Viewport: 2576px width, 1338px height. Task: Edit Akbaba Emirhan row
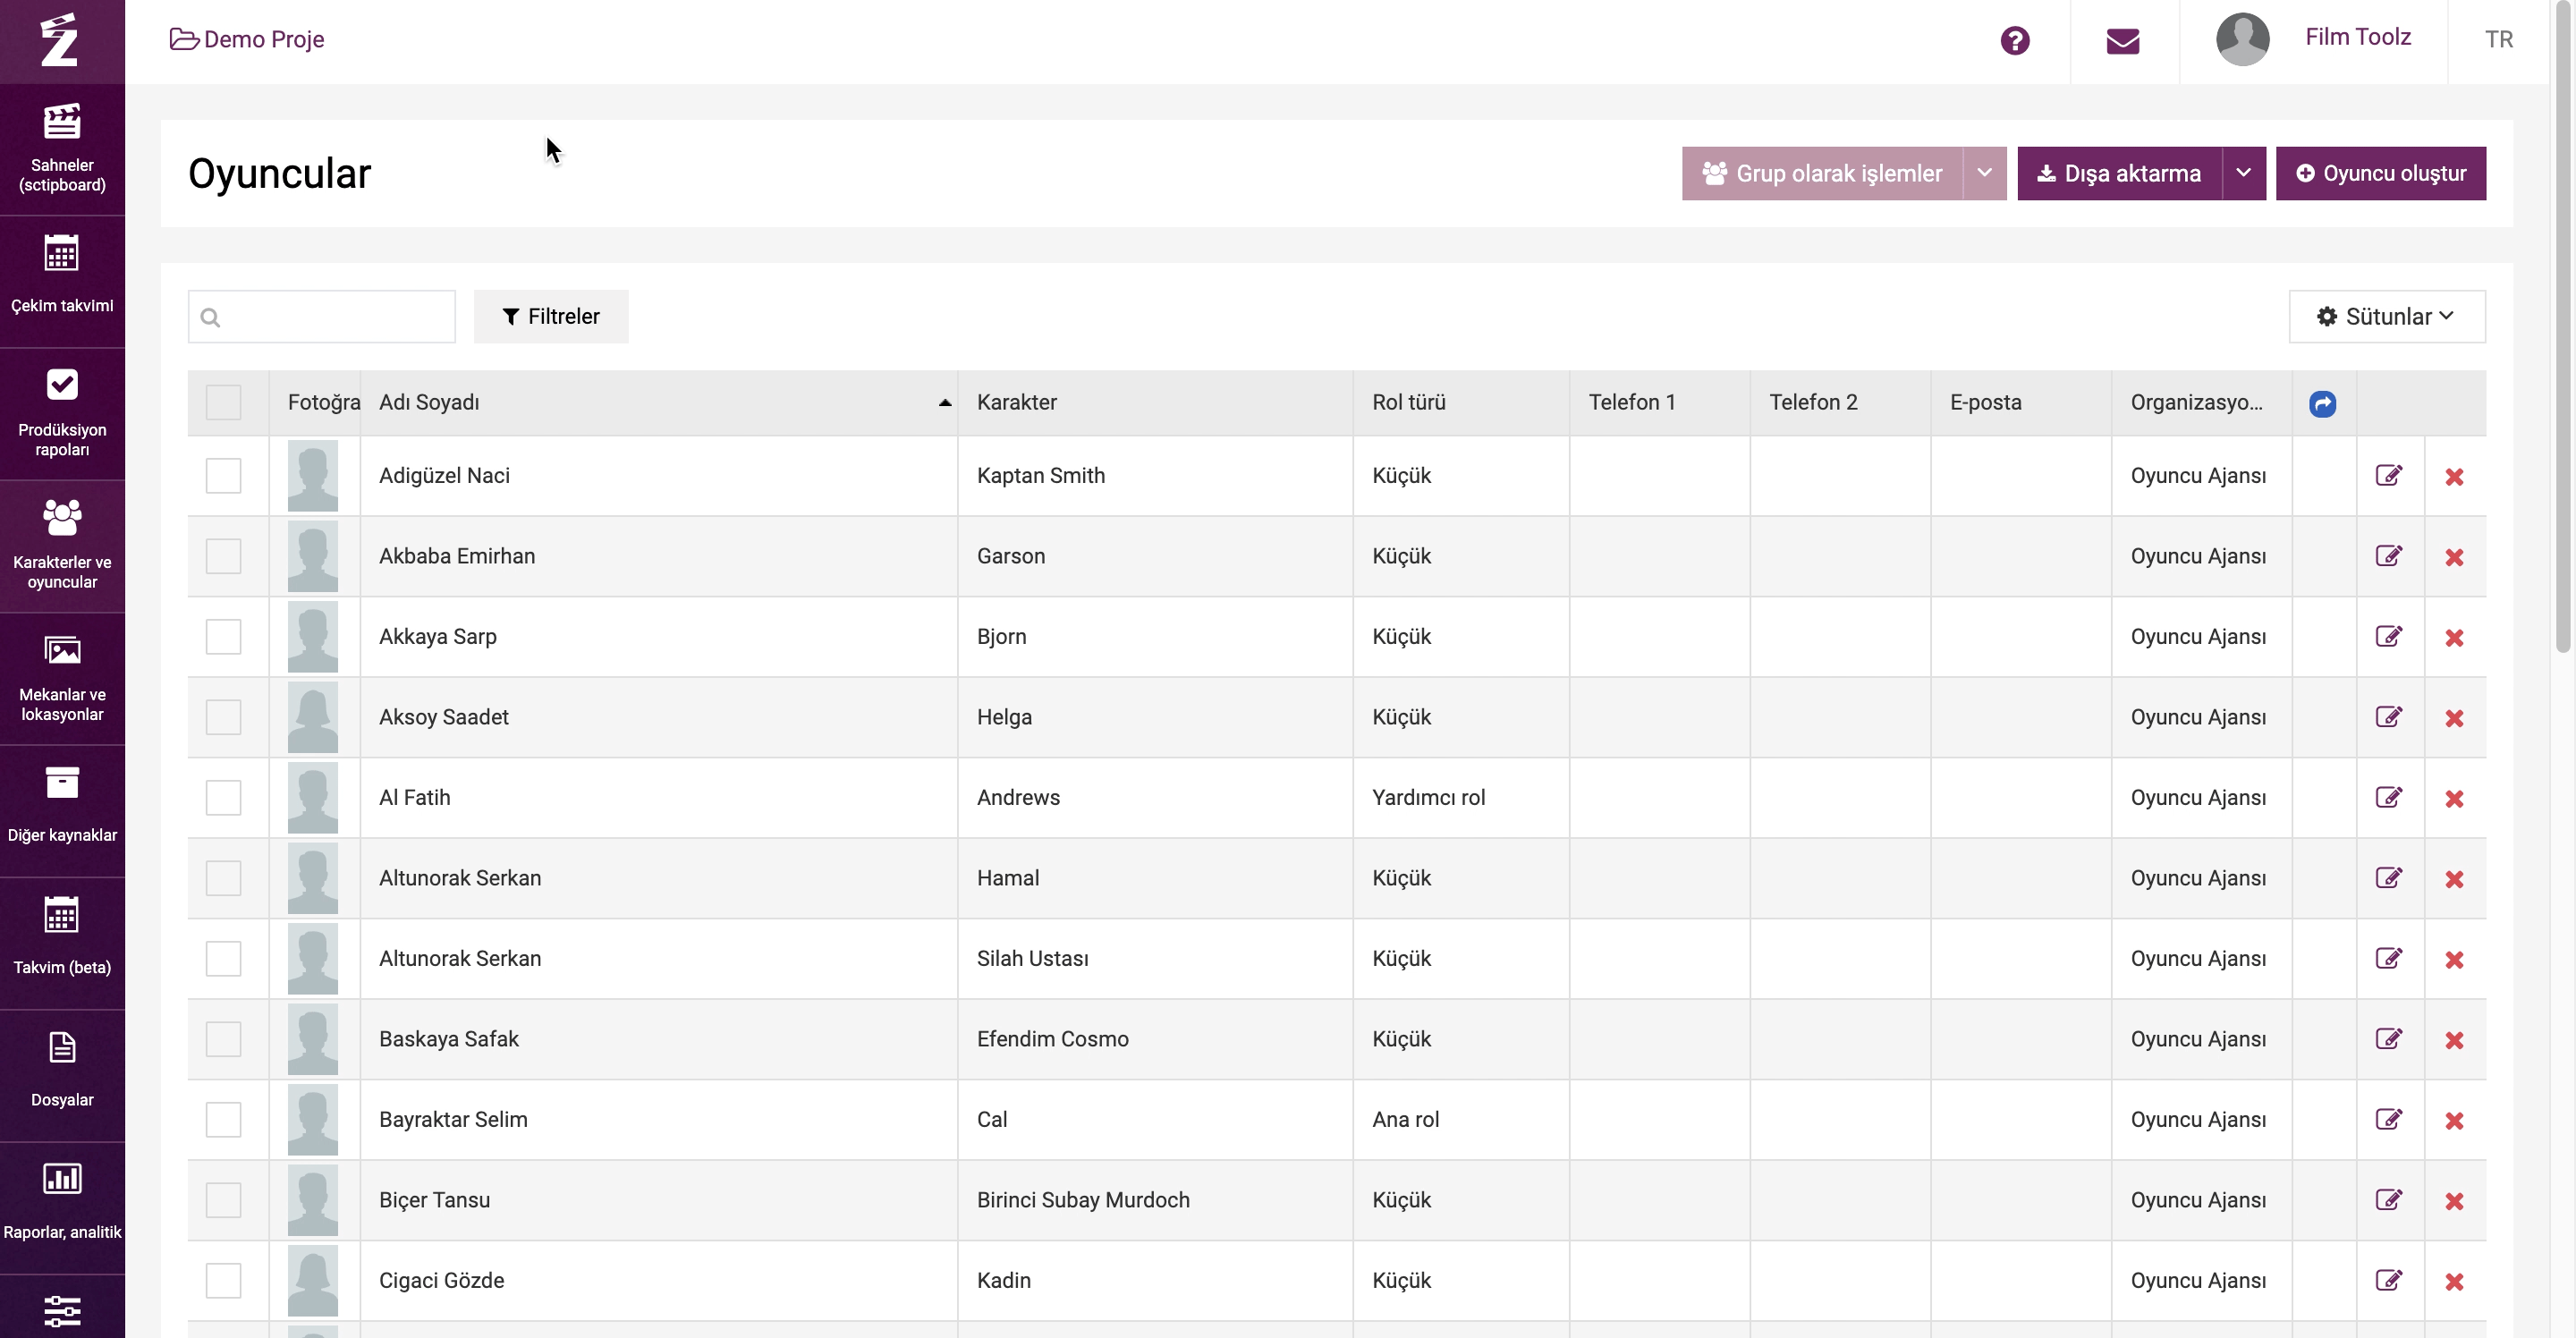2388,556
